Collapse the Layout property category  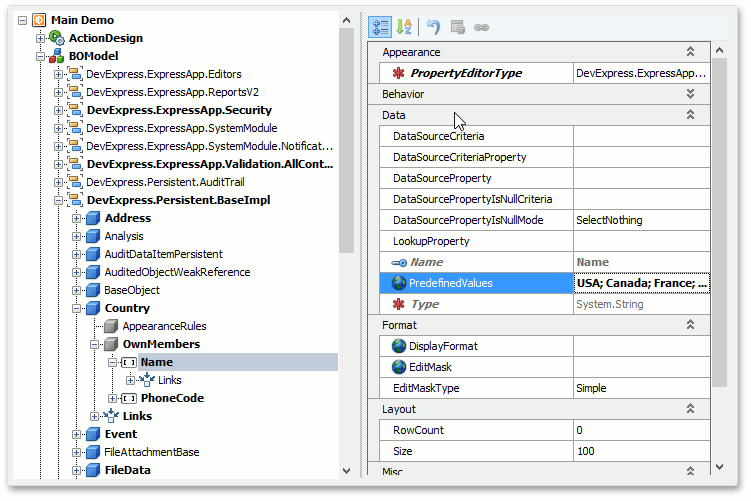[x=690, y=409]
